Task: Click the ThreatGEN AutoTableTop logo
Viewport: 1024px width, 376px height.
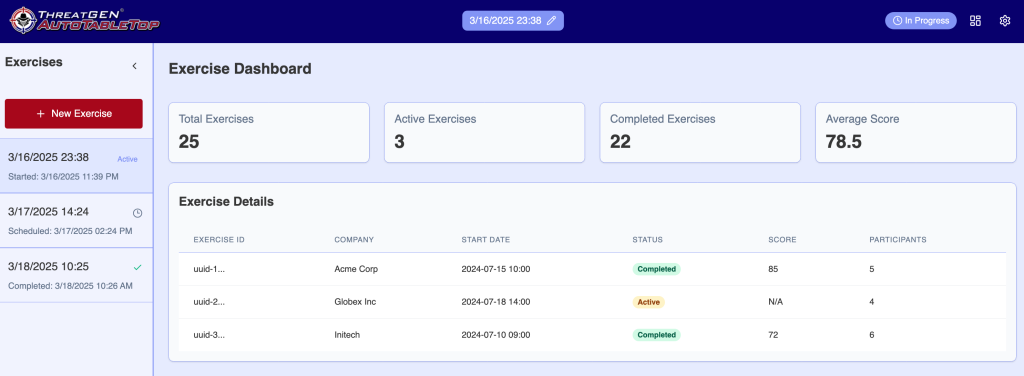Action: click(x=84, y=20)
